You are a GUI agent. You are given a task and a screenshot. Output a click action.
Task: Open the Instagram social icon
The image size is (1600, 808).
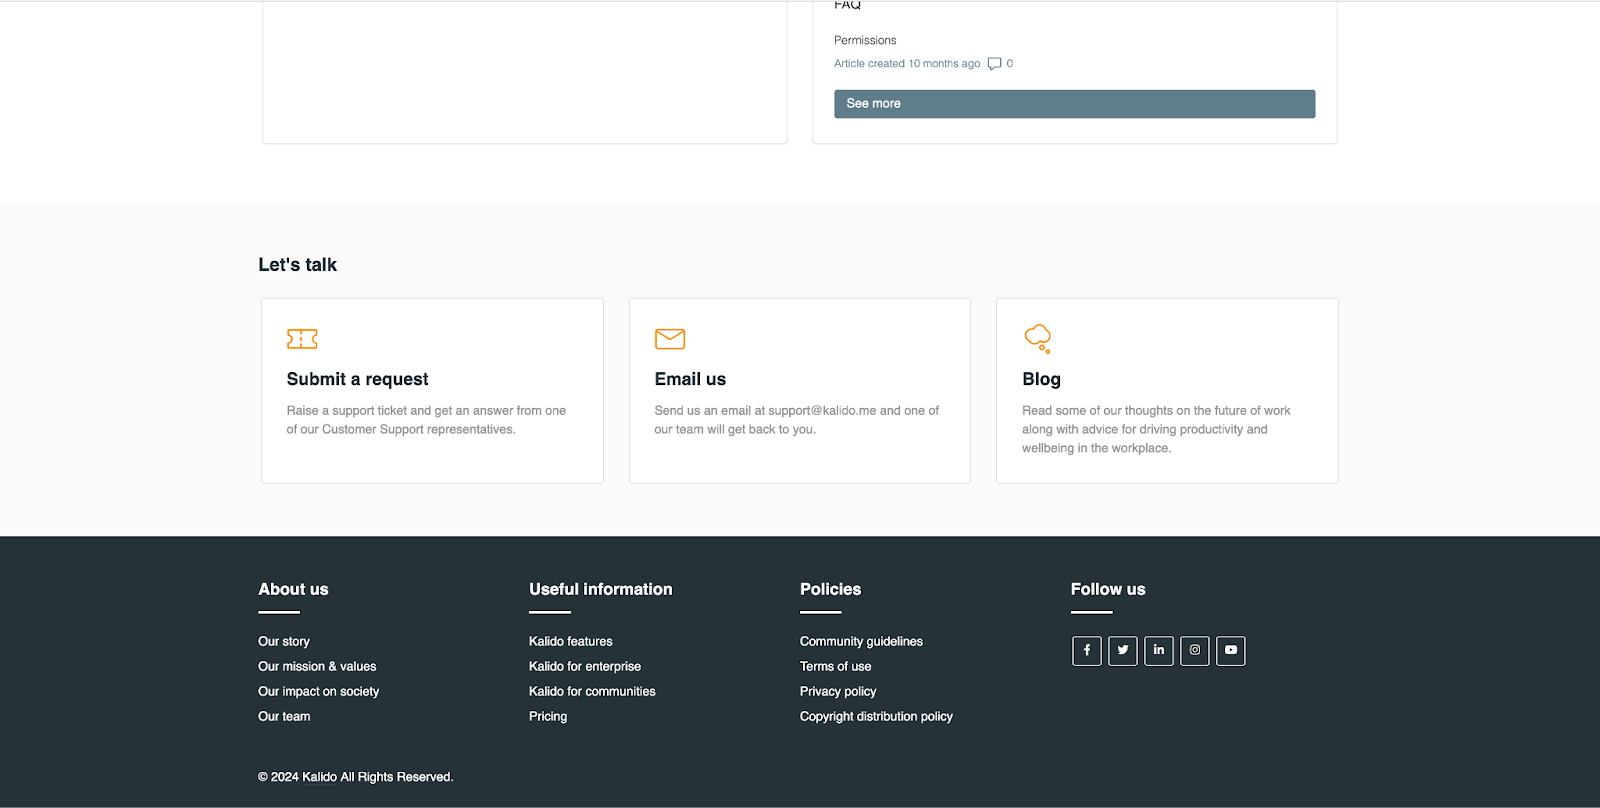click(1194, 651)
